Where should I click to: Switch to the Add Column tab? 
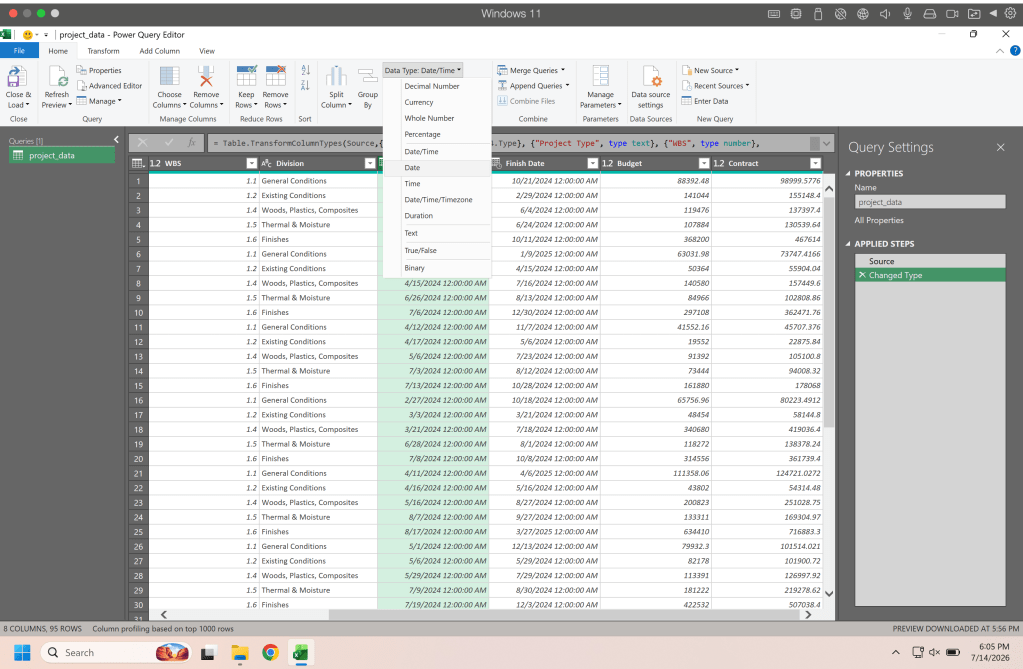pos(159,50)
